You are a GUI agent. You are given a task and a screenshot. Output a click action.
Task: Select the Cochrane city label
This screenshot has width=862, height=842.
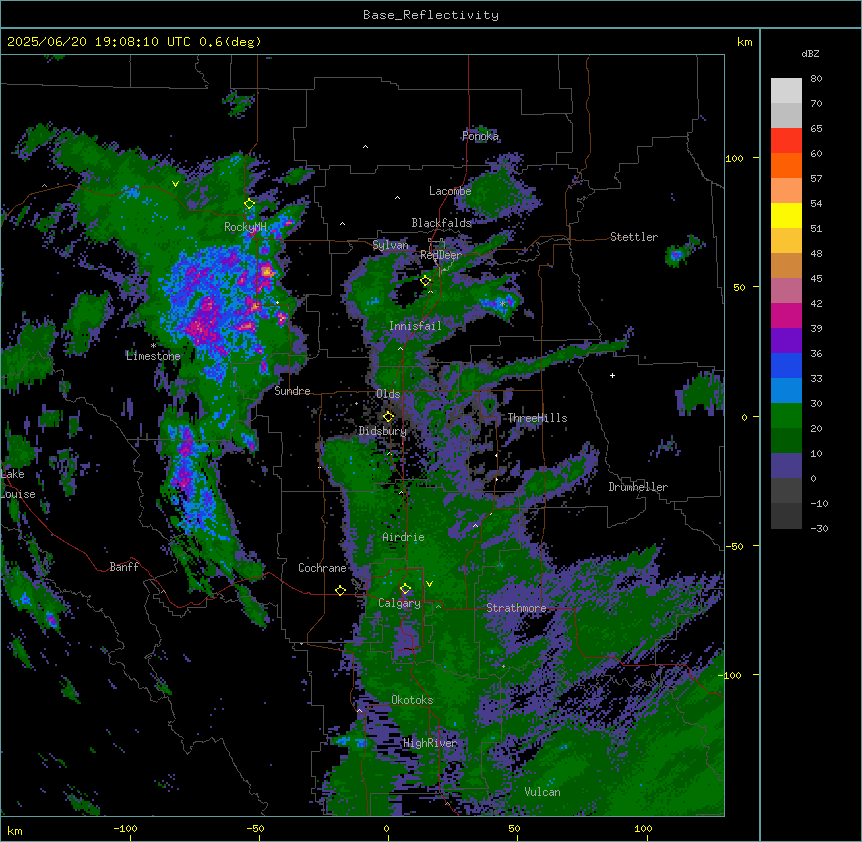pos(322,568)
